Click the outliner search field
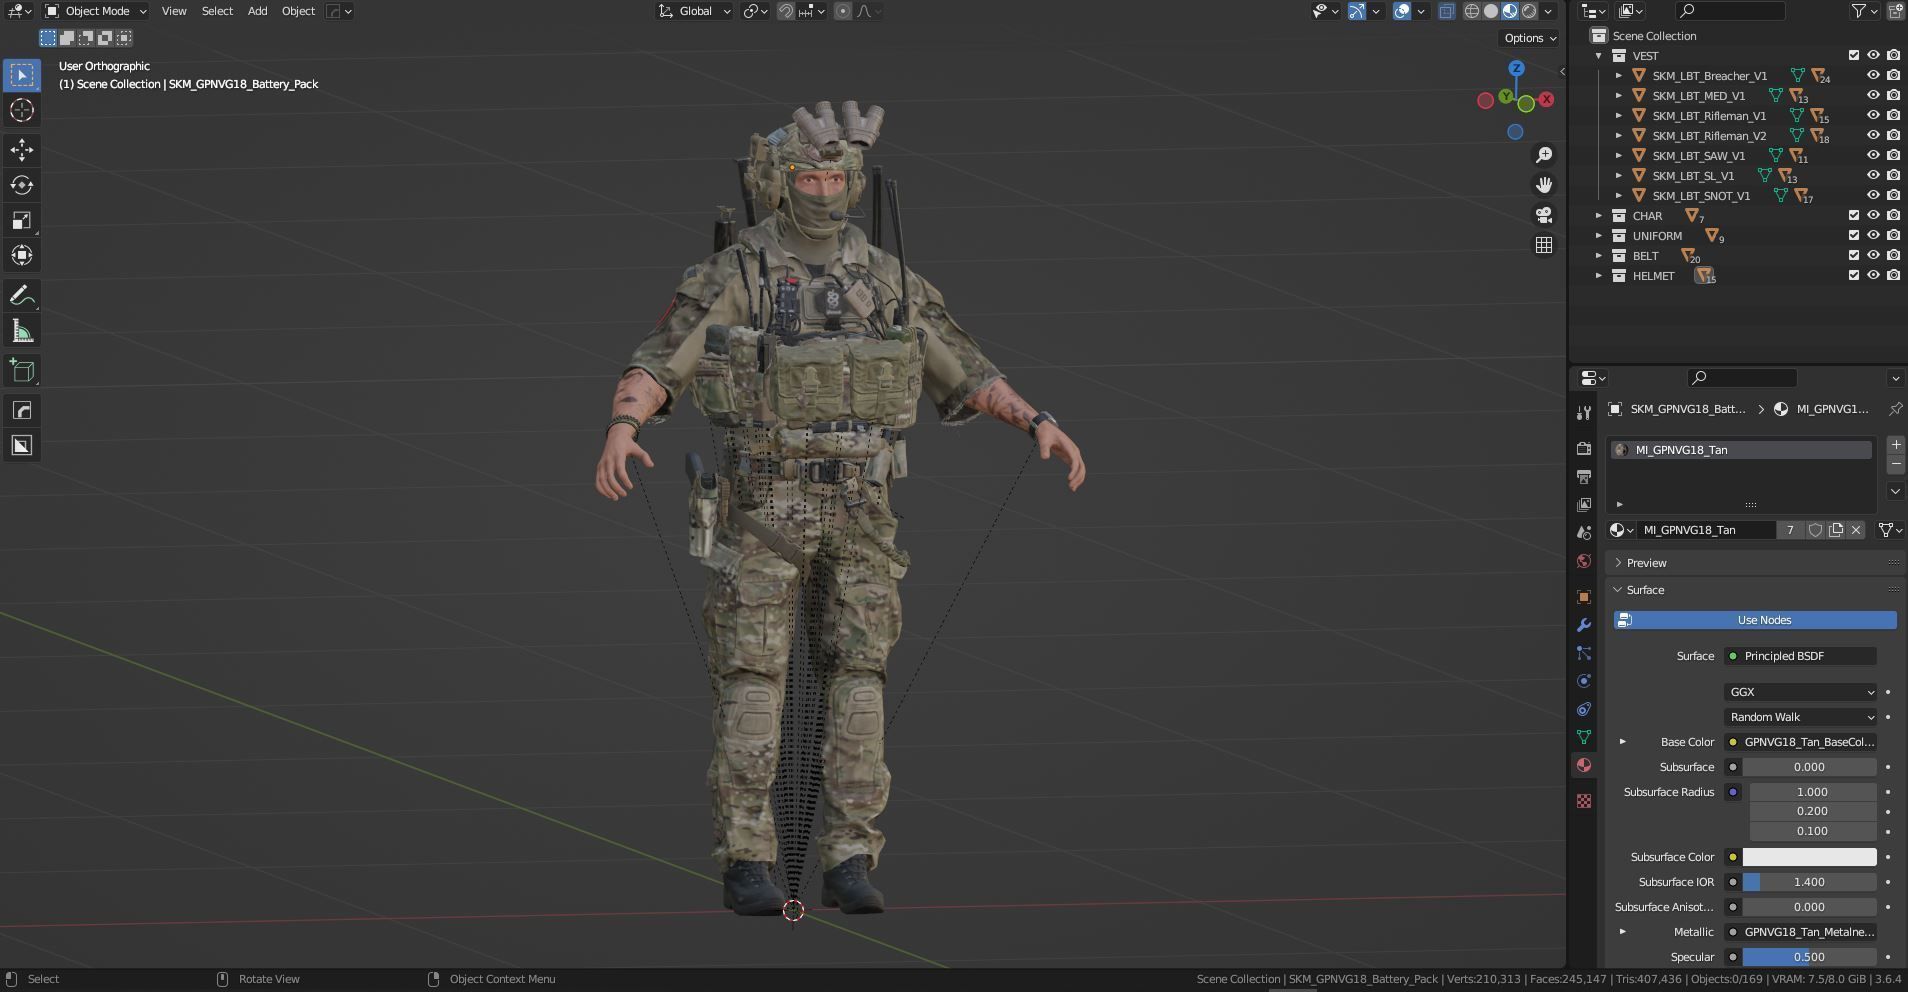Image resolution: width=1908 pixels, height=992 pixels. 1730,11
